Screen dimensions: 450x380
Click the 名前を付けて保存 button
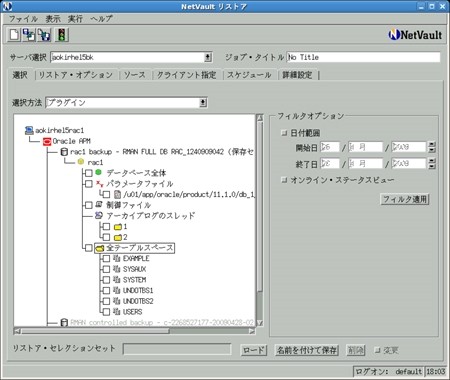[306, 350]
